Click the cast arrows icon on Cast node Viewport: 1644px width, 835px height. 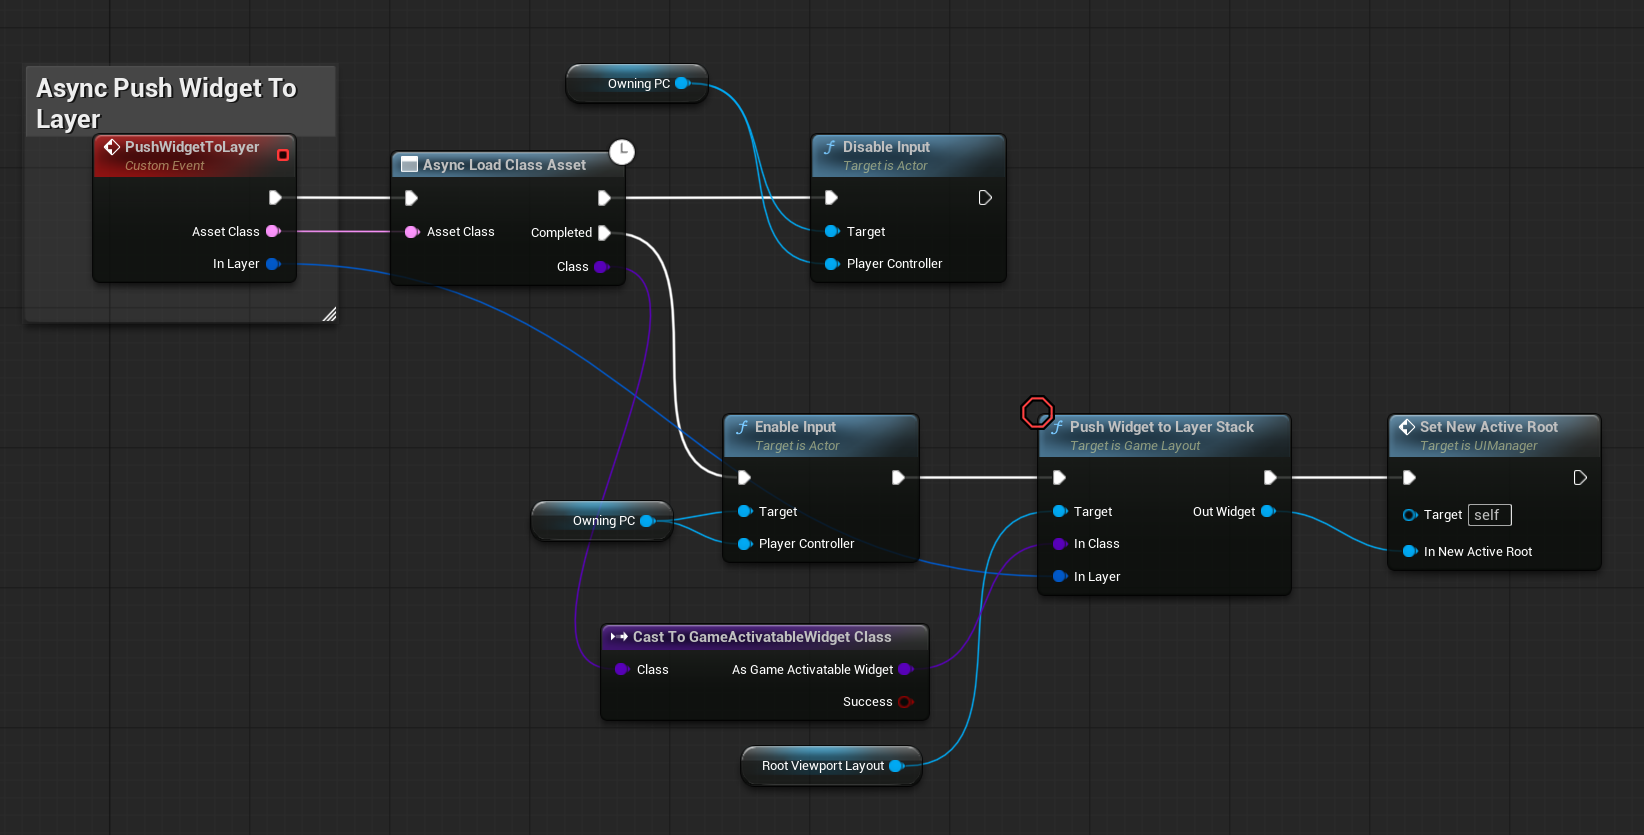point(619,637)
